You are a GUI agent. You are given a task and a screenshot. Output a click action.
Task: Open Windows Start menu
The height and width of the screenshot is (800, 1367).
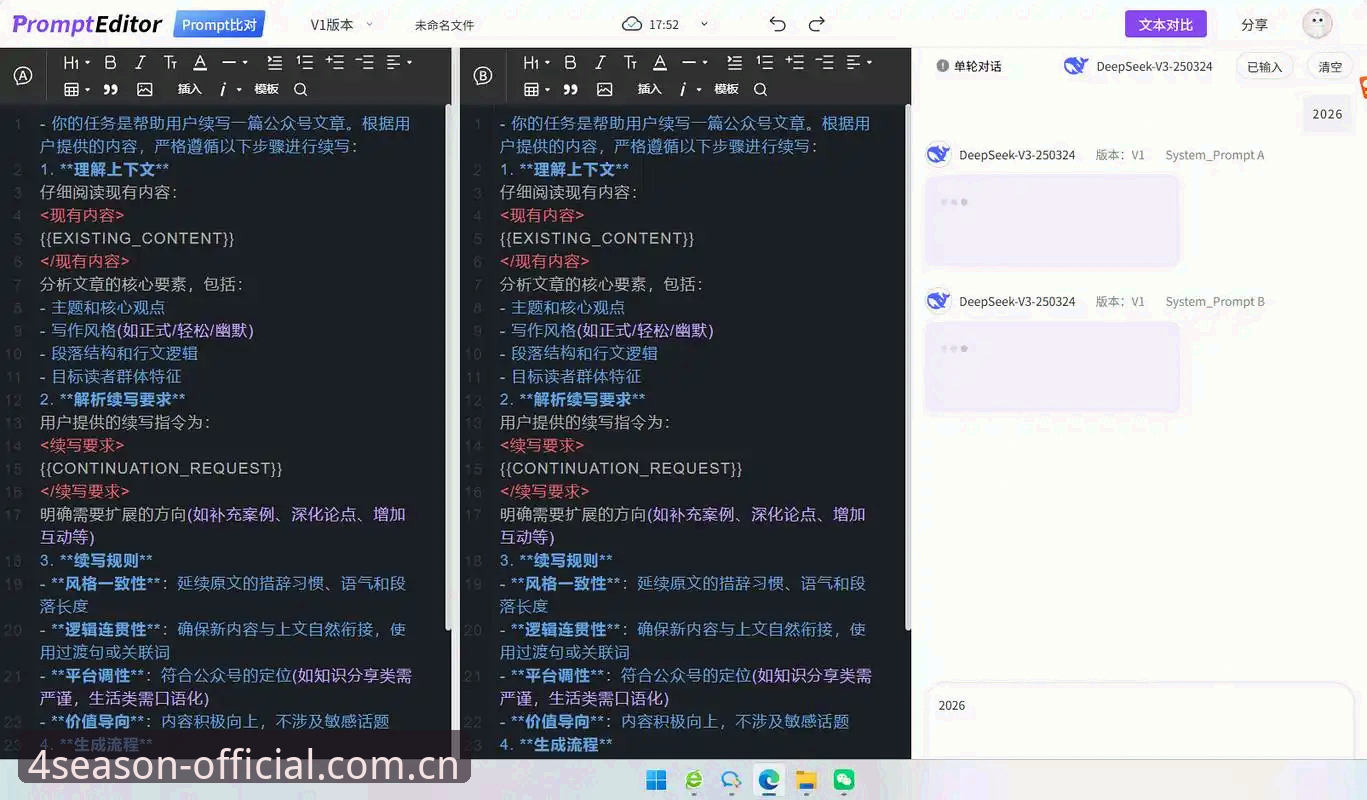[657, 781]
